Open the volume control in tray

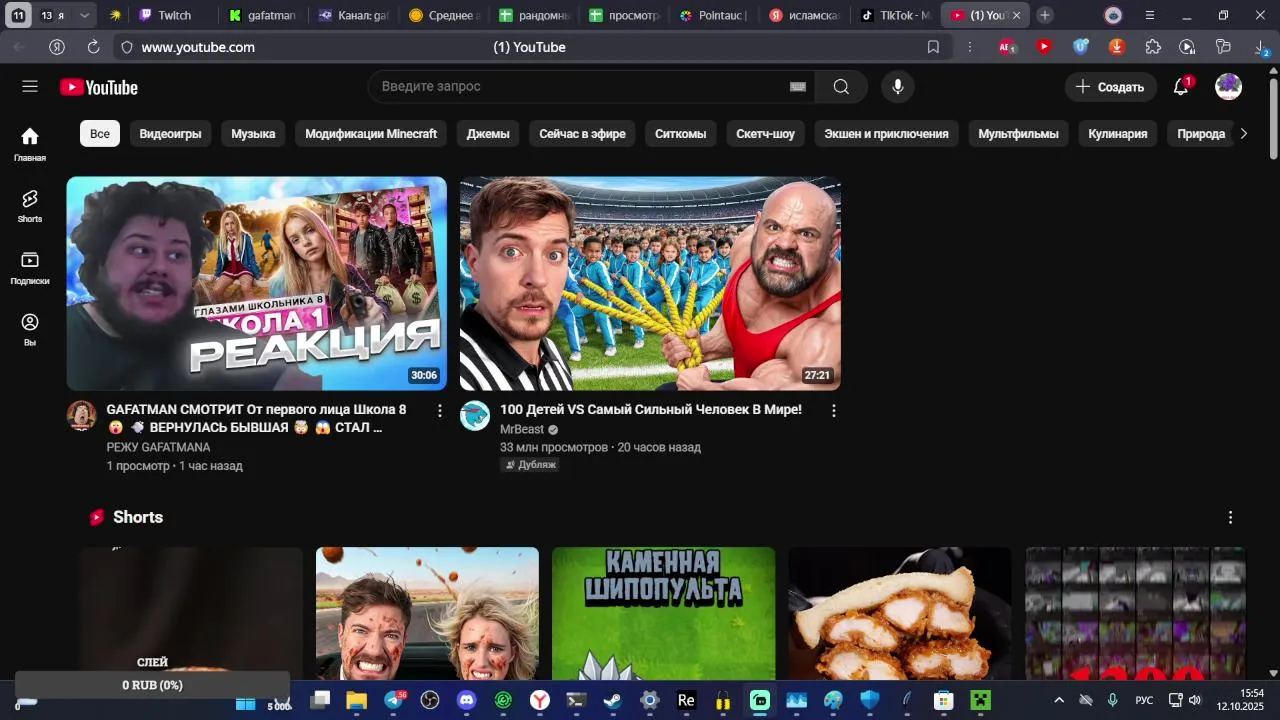[1194, 700]
